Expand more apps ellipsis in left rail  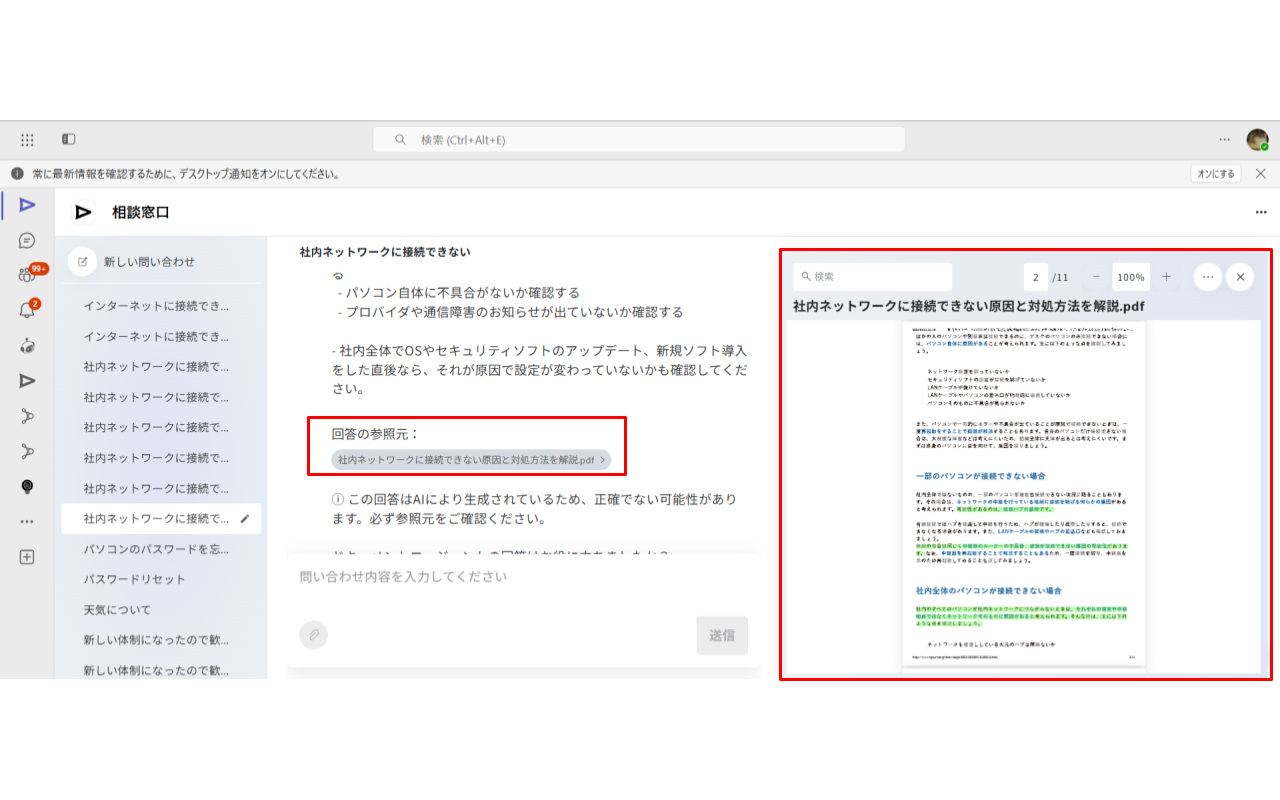point(27,521)
